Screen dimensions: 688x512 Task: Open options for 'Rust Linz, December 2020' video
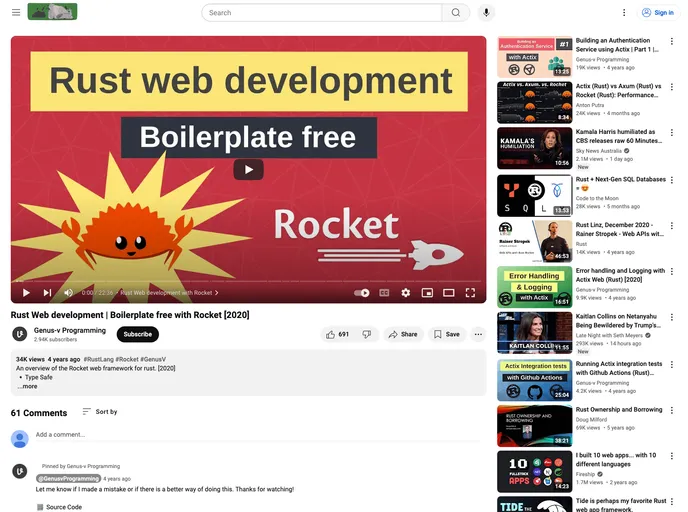click(x=672, y=226)
